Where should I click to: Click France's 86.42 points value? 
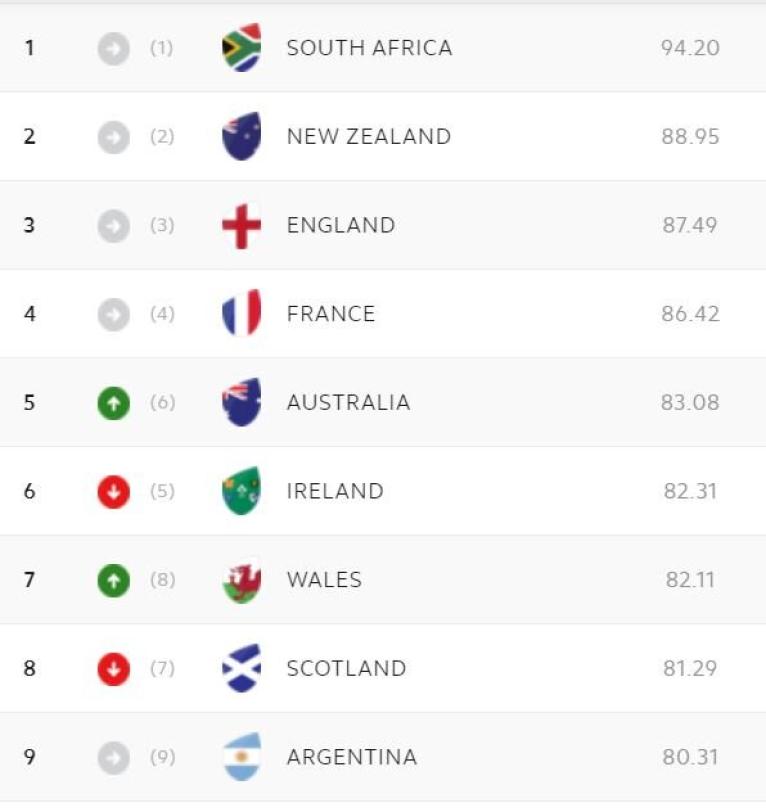pos(690,314)
